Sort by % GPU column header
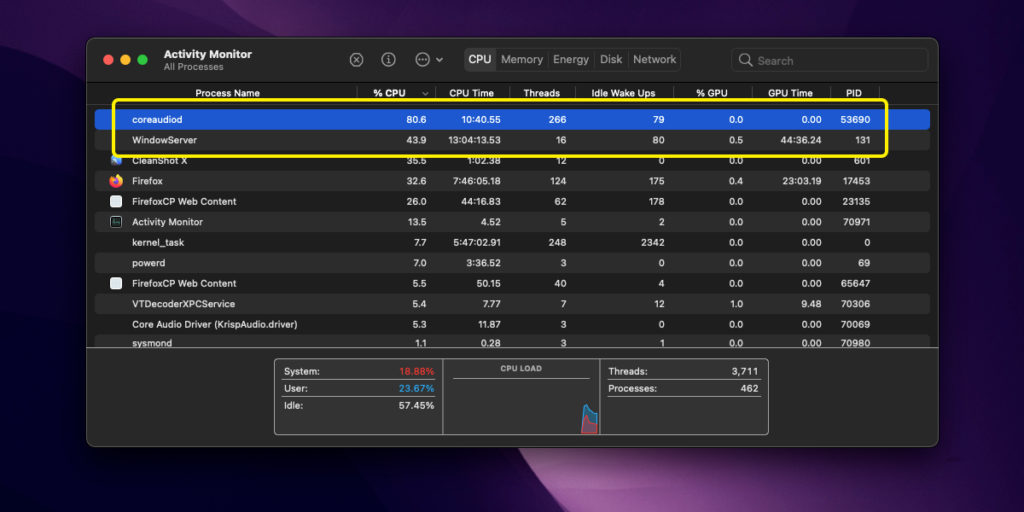This screenshot has height=512, width=1024. [712, 93]
